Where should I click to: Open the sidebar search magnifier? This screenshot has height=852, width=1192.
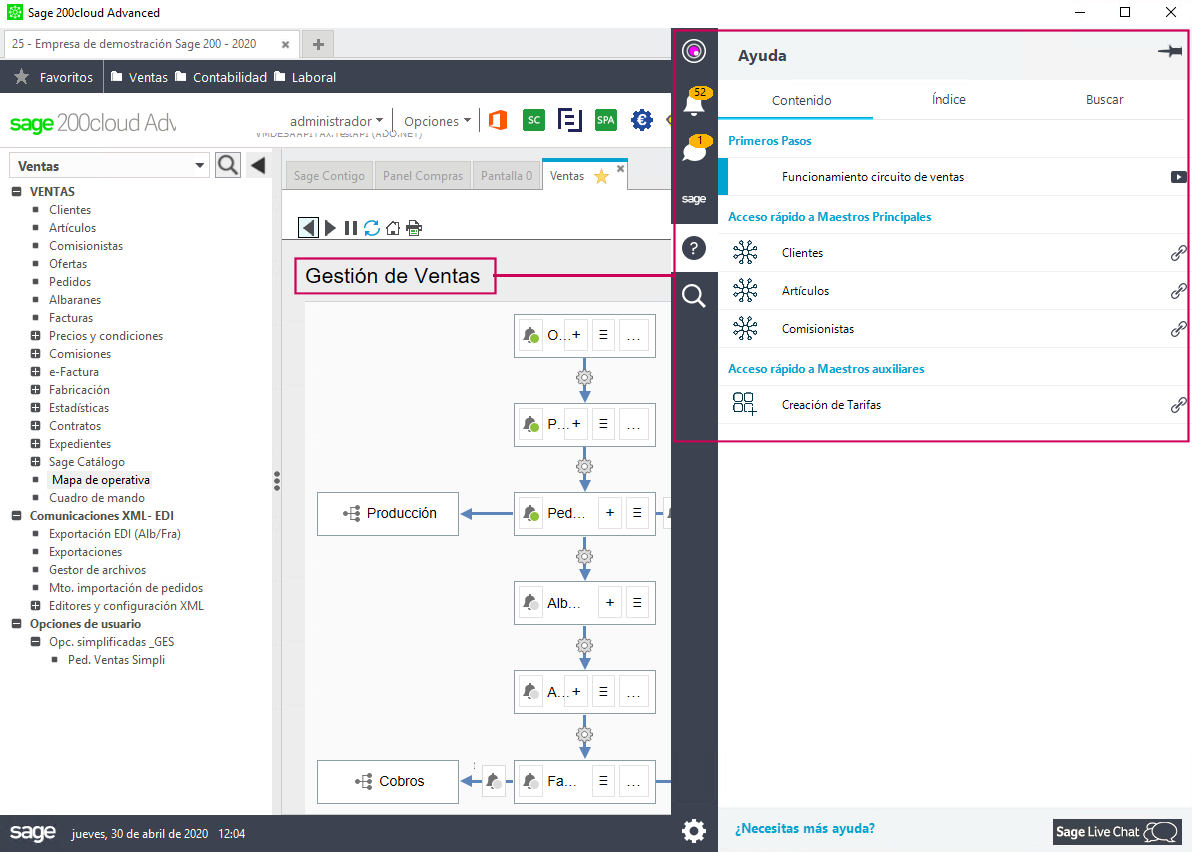pos(693,296)
